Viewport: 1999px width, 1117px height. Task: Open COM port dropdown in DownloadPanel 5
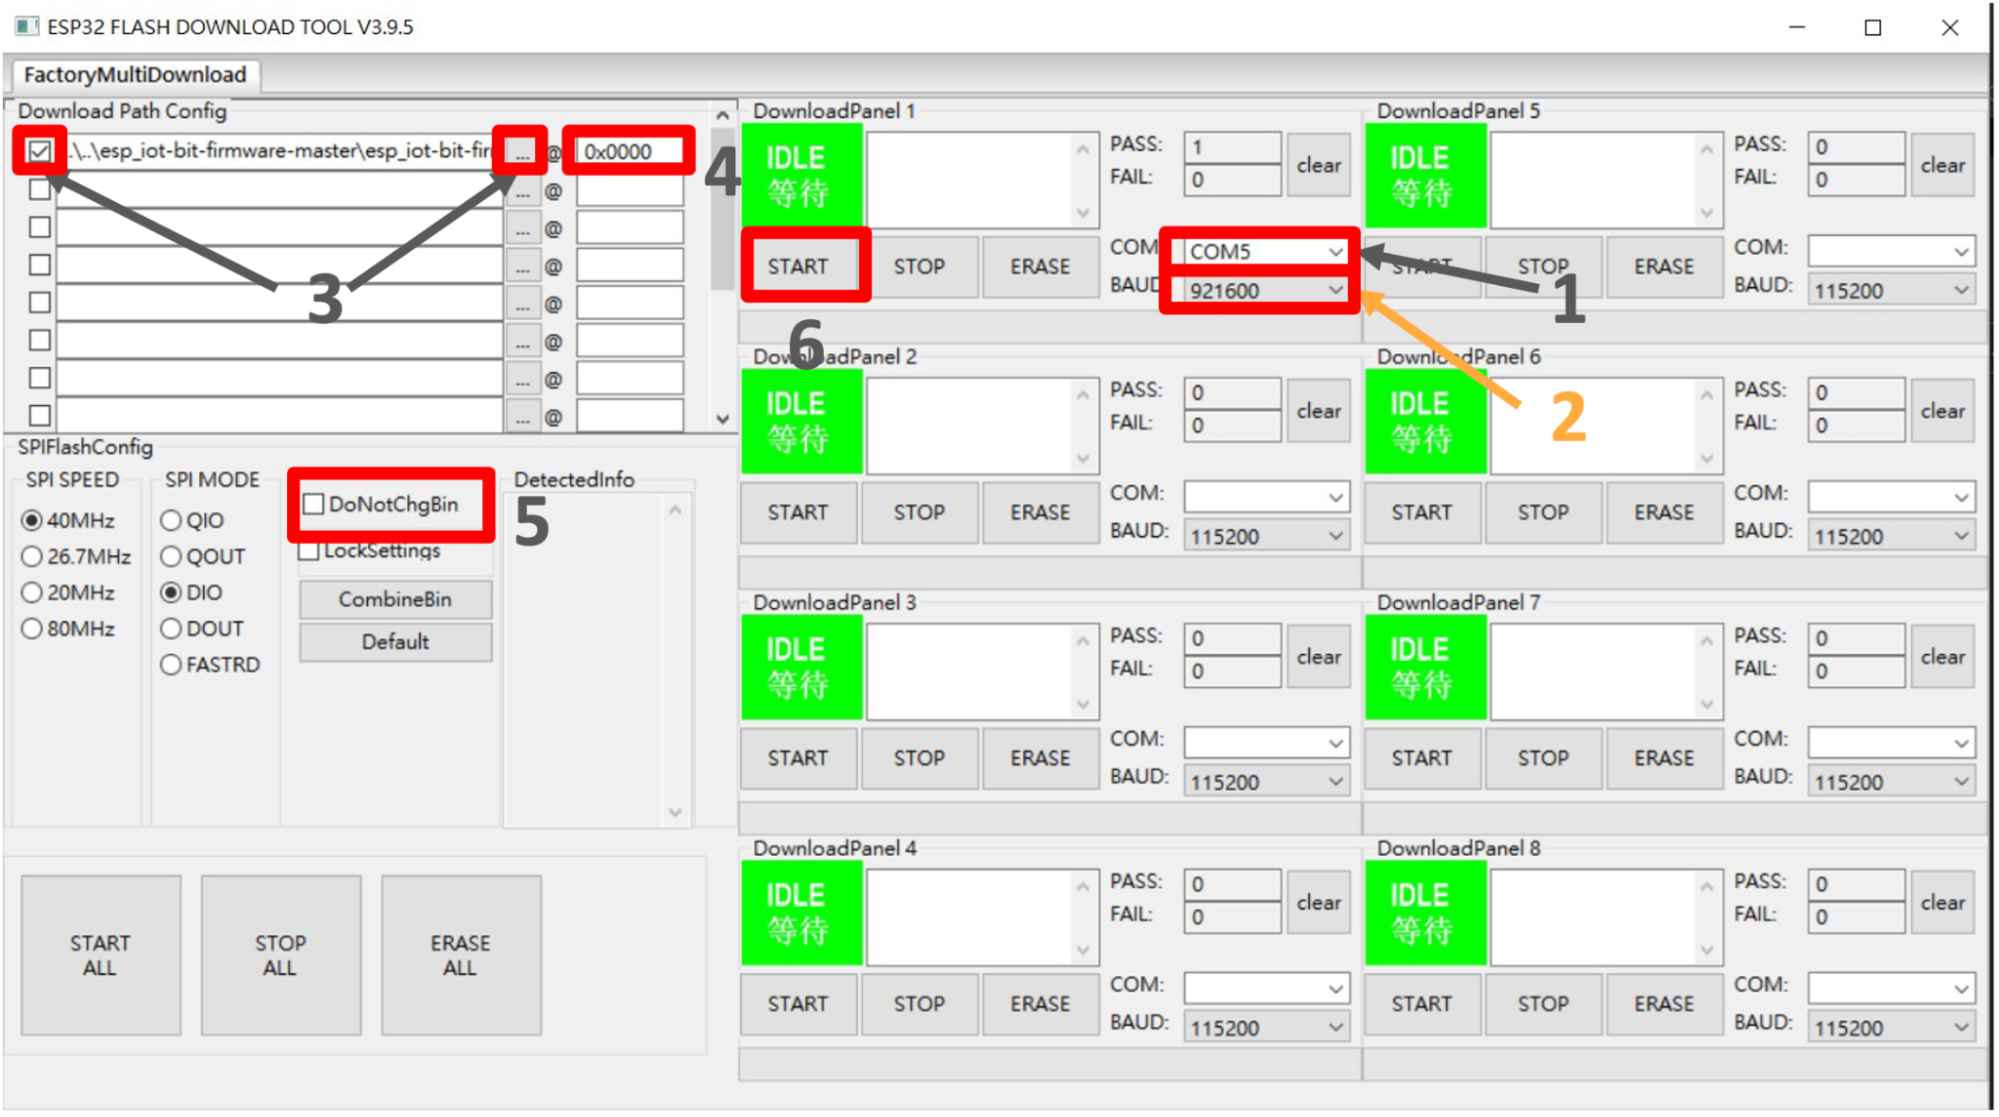click(x=1891, y=251)
